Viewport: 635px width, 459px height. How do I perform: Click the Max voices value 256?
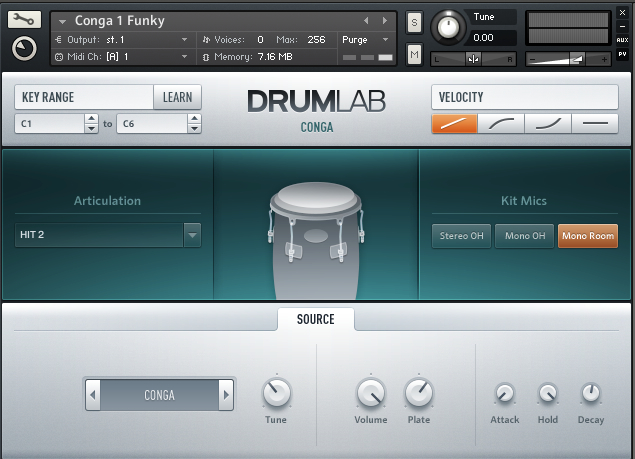click(x=316, y=40)
